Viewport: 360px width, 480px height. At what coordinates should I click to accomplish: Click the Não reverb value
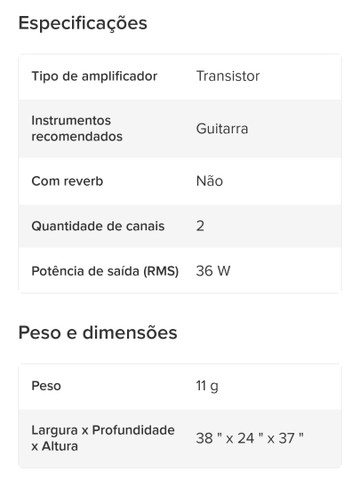point(209,181)
